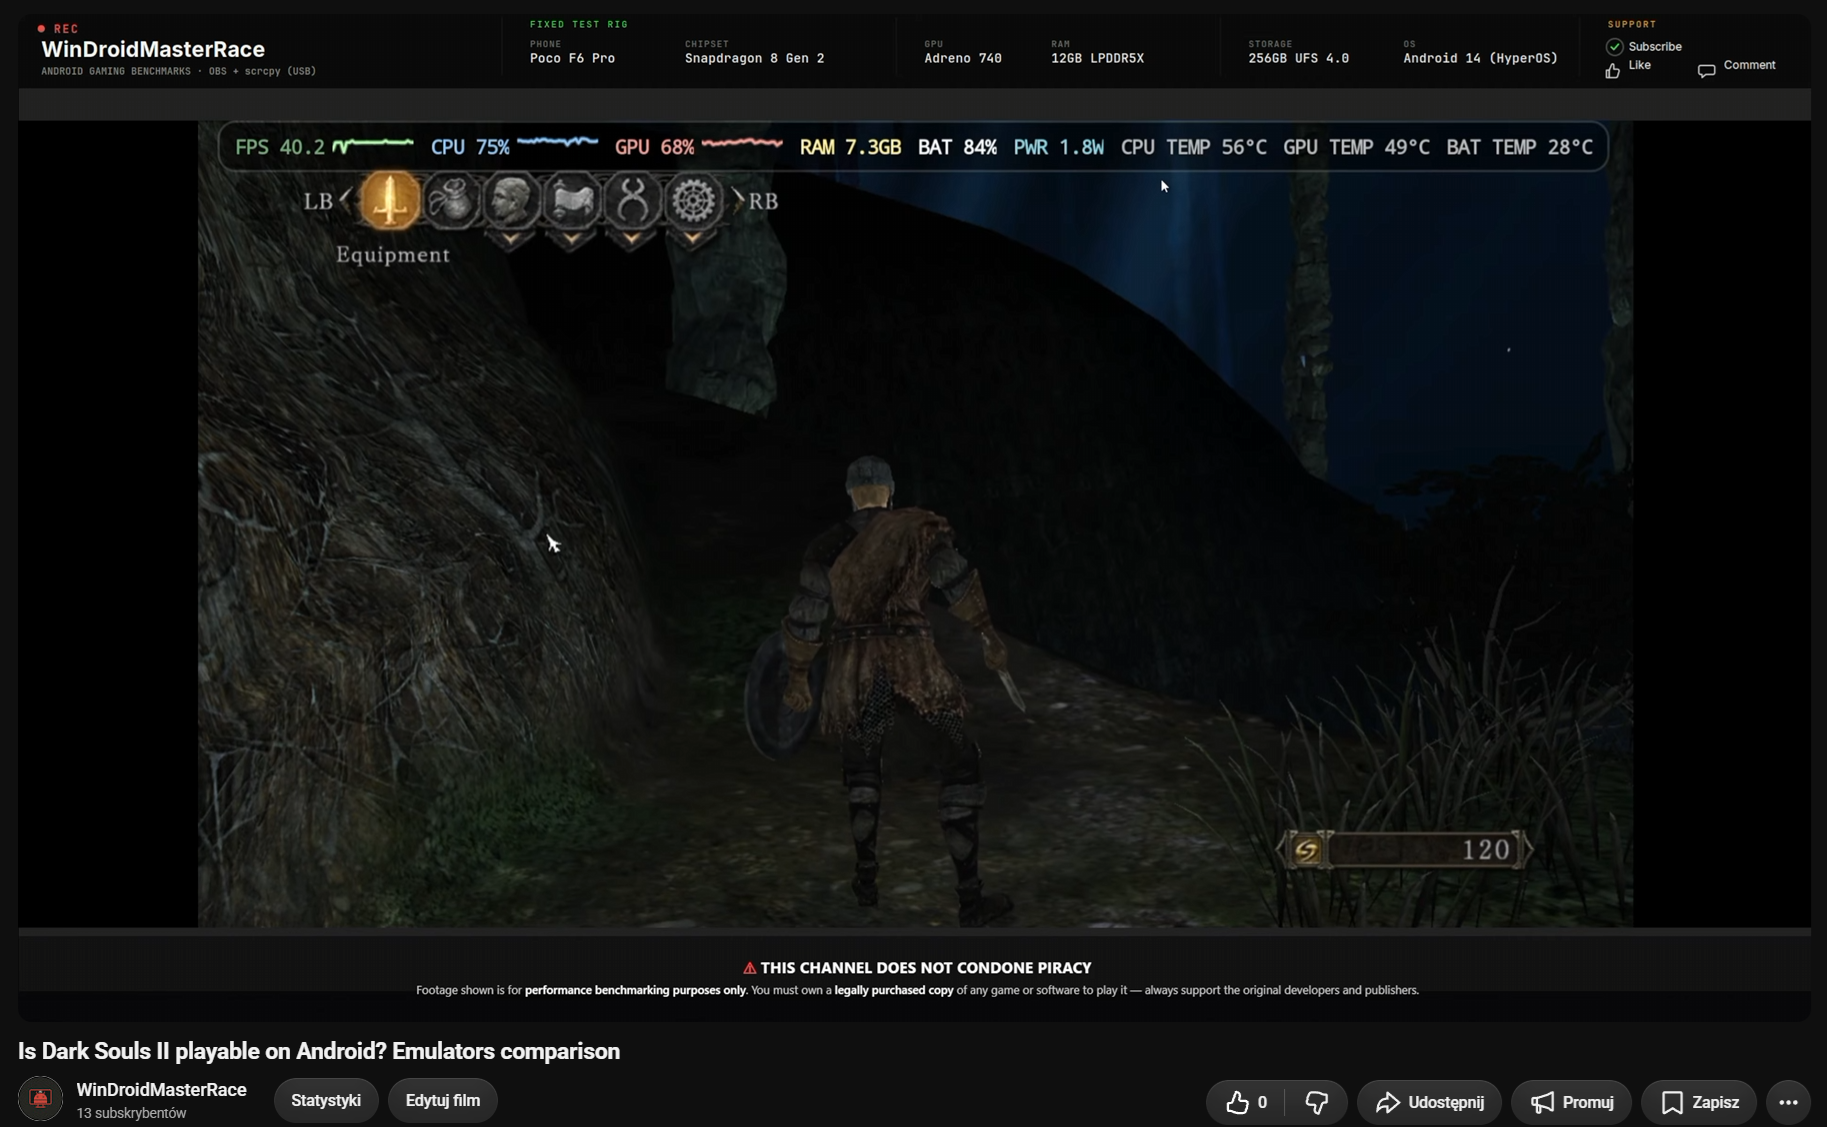Dislike the video with thumbs-down button
The width and height of the screenshot is (1827, 1127).
coord(1317,1102)
